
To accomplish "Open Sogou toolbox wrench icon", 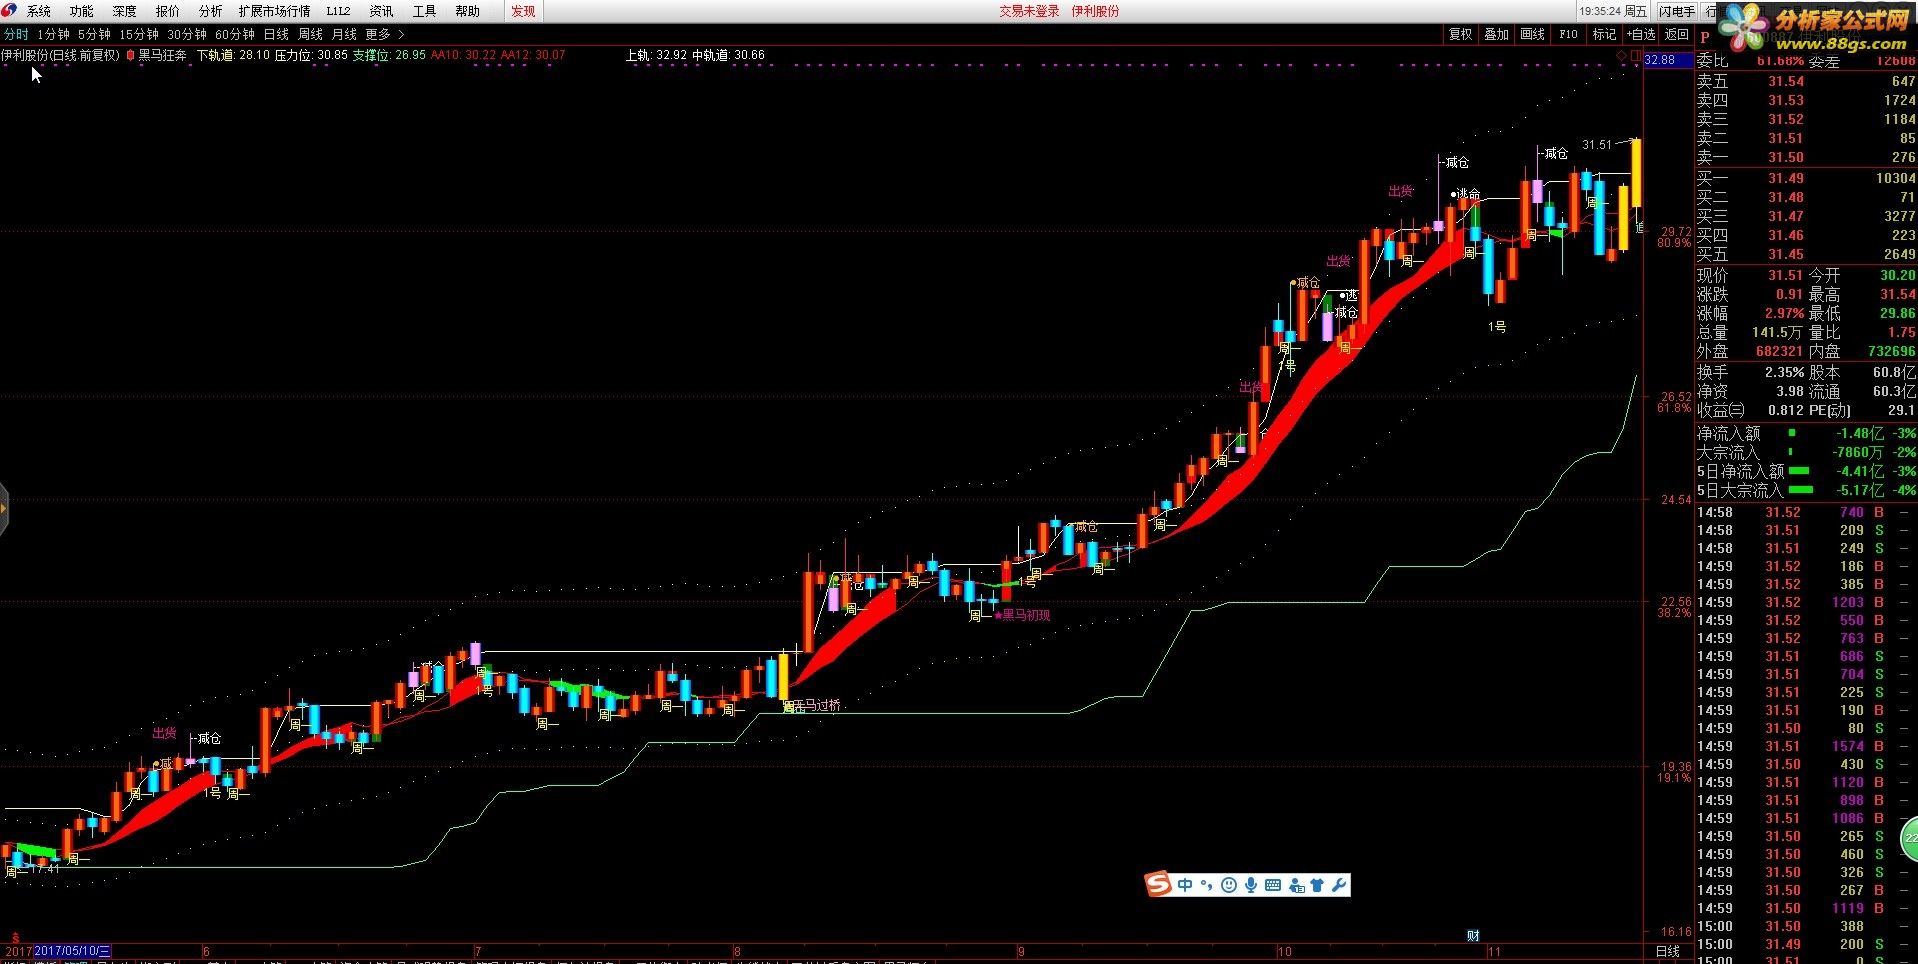I will click(1338, 885).
